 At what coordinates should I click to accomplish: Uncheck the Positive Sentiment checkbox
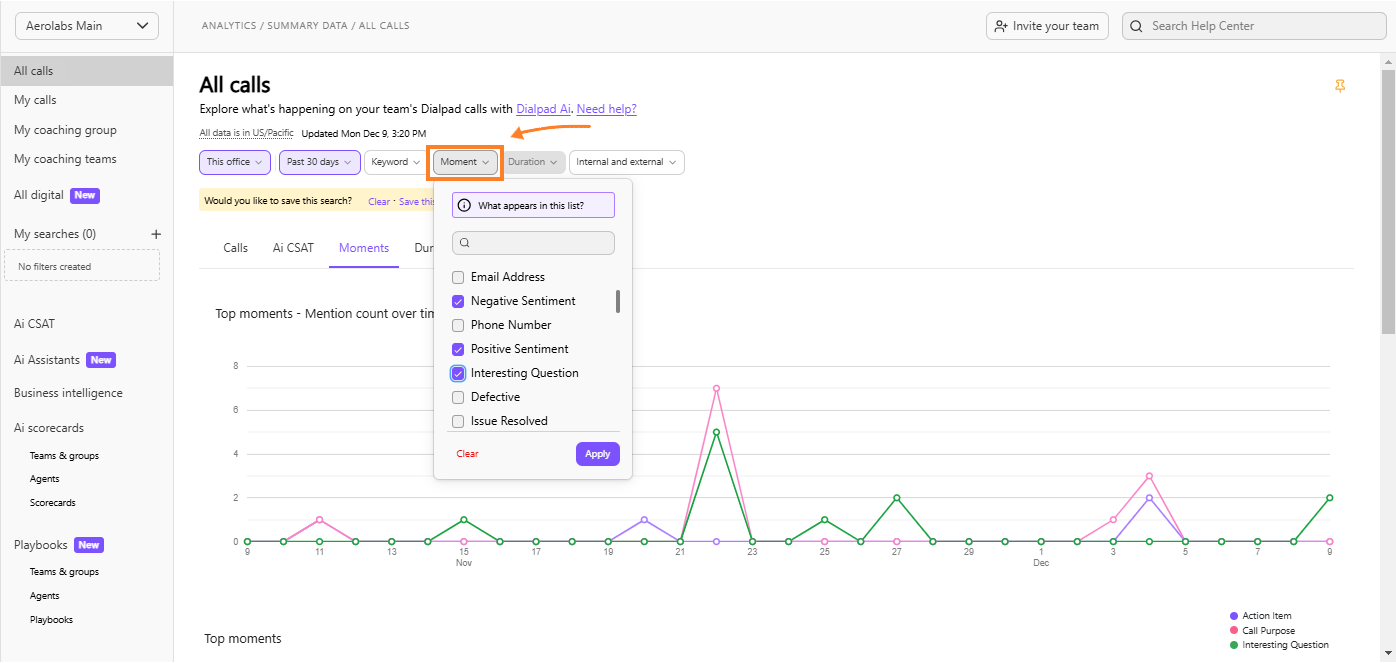[x=458, y=349]
